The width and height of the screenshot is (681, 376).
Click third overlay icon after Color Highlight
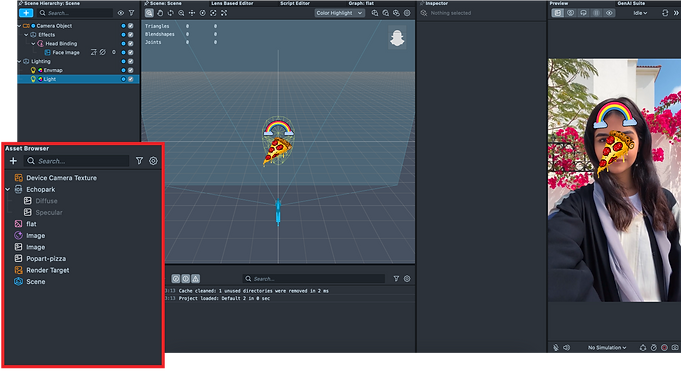point(396,13)
